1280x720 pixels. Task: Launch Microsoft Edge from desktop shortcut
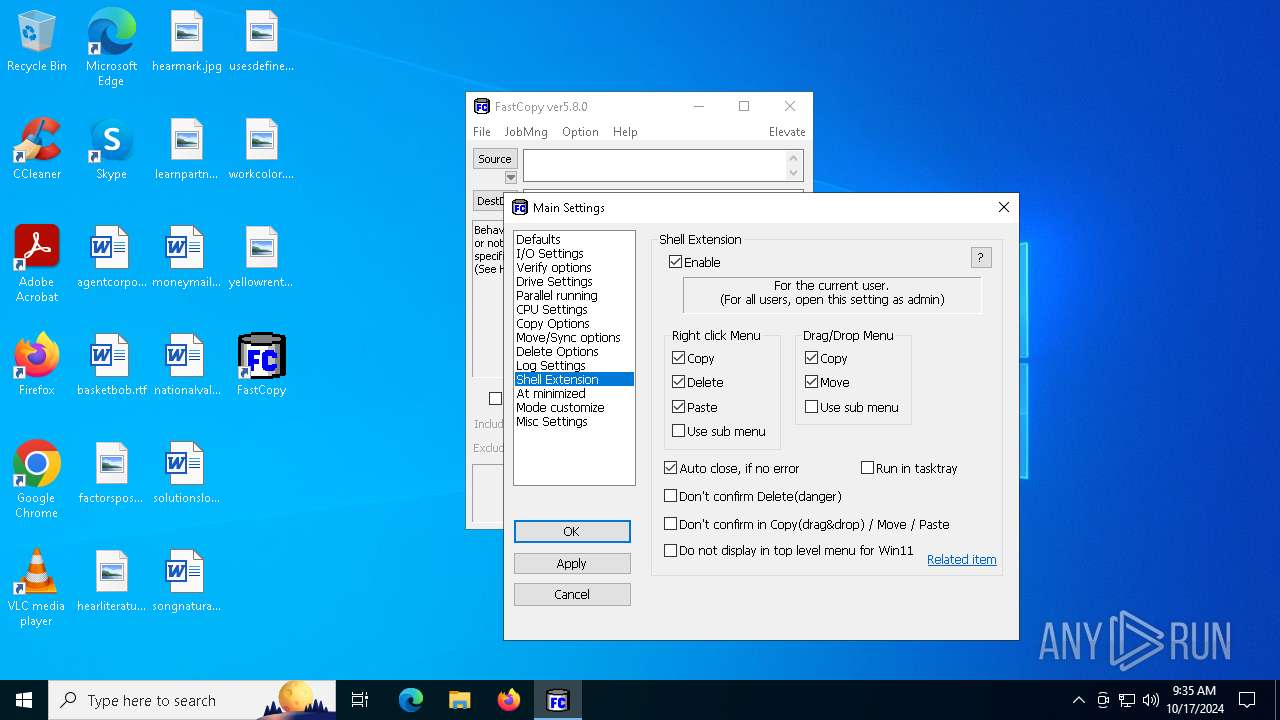111,47
